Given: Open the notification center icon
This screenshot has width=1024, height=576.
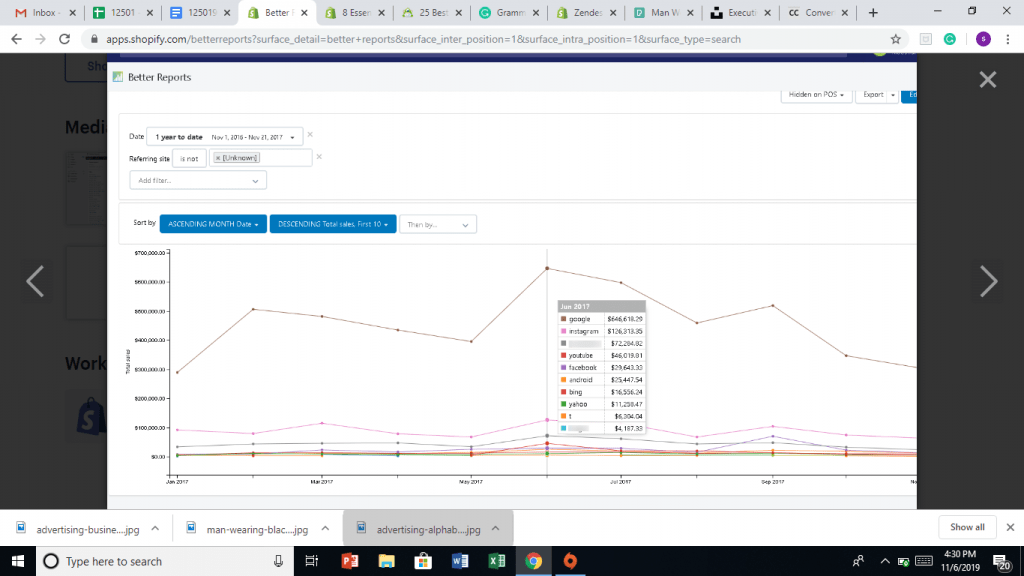Looking at the screenshot, I should (x=1002, y=561).
